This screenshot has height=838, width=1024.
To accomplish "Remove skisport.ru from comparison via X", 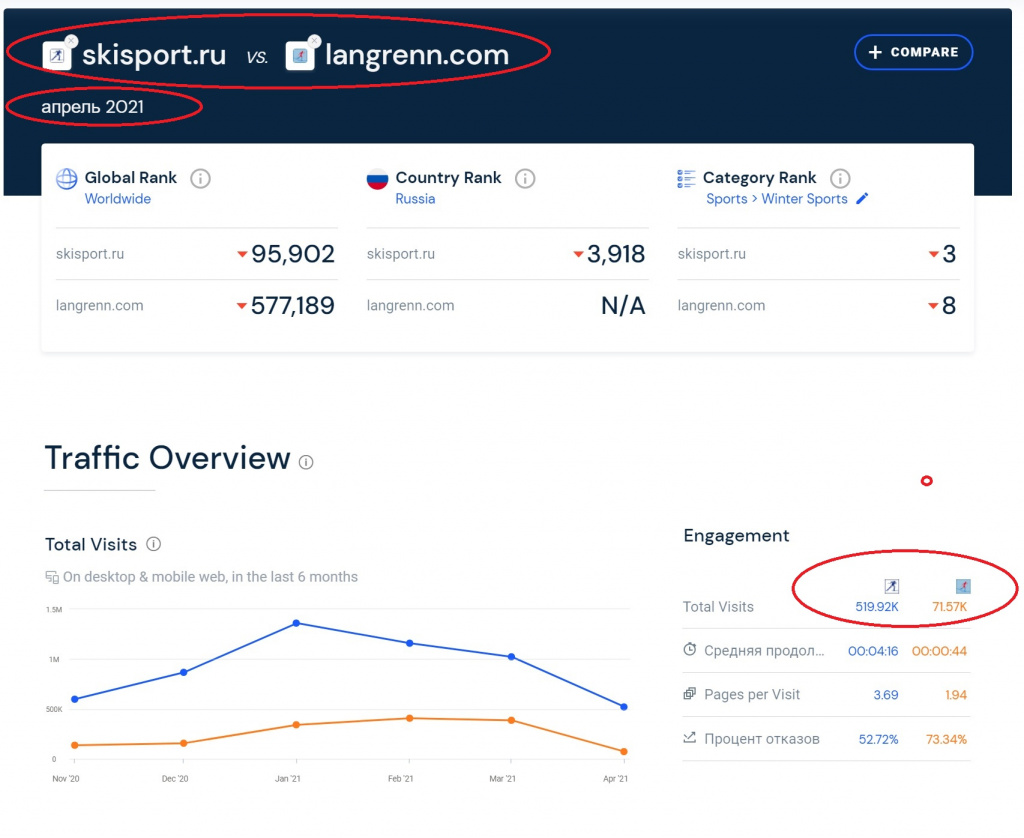I will (x=71, y=41).
